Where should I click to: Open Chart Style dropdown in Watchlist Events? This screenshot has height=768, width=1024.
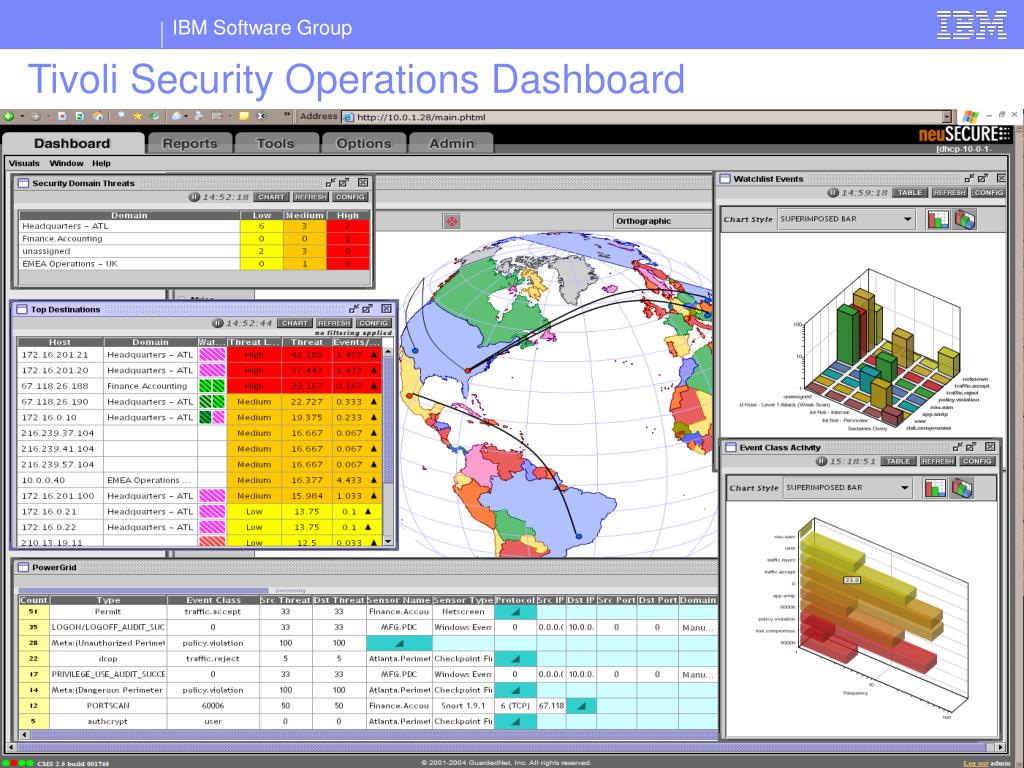point(847,219)
